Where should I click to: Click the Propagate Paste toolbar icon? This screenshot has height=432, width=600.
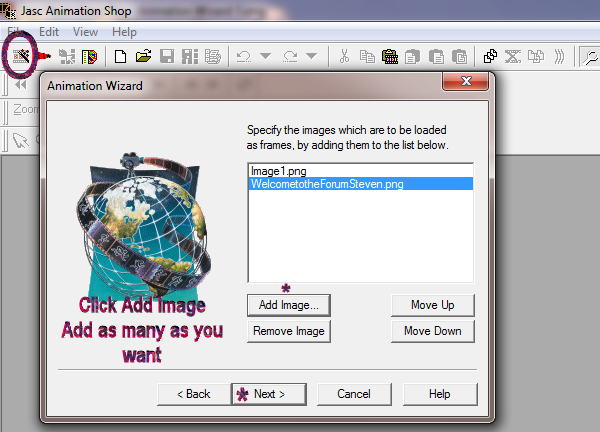536,57
